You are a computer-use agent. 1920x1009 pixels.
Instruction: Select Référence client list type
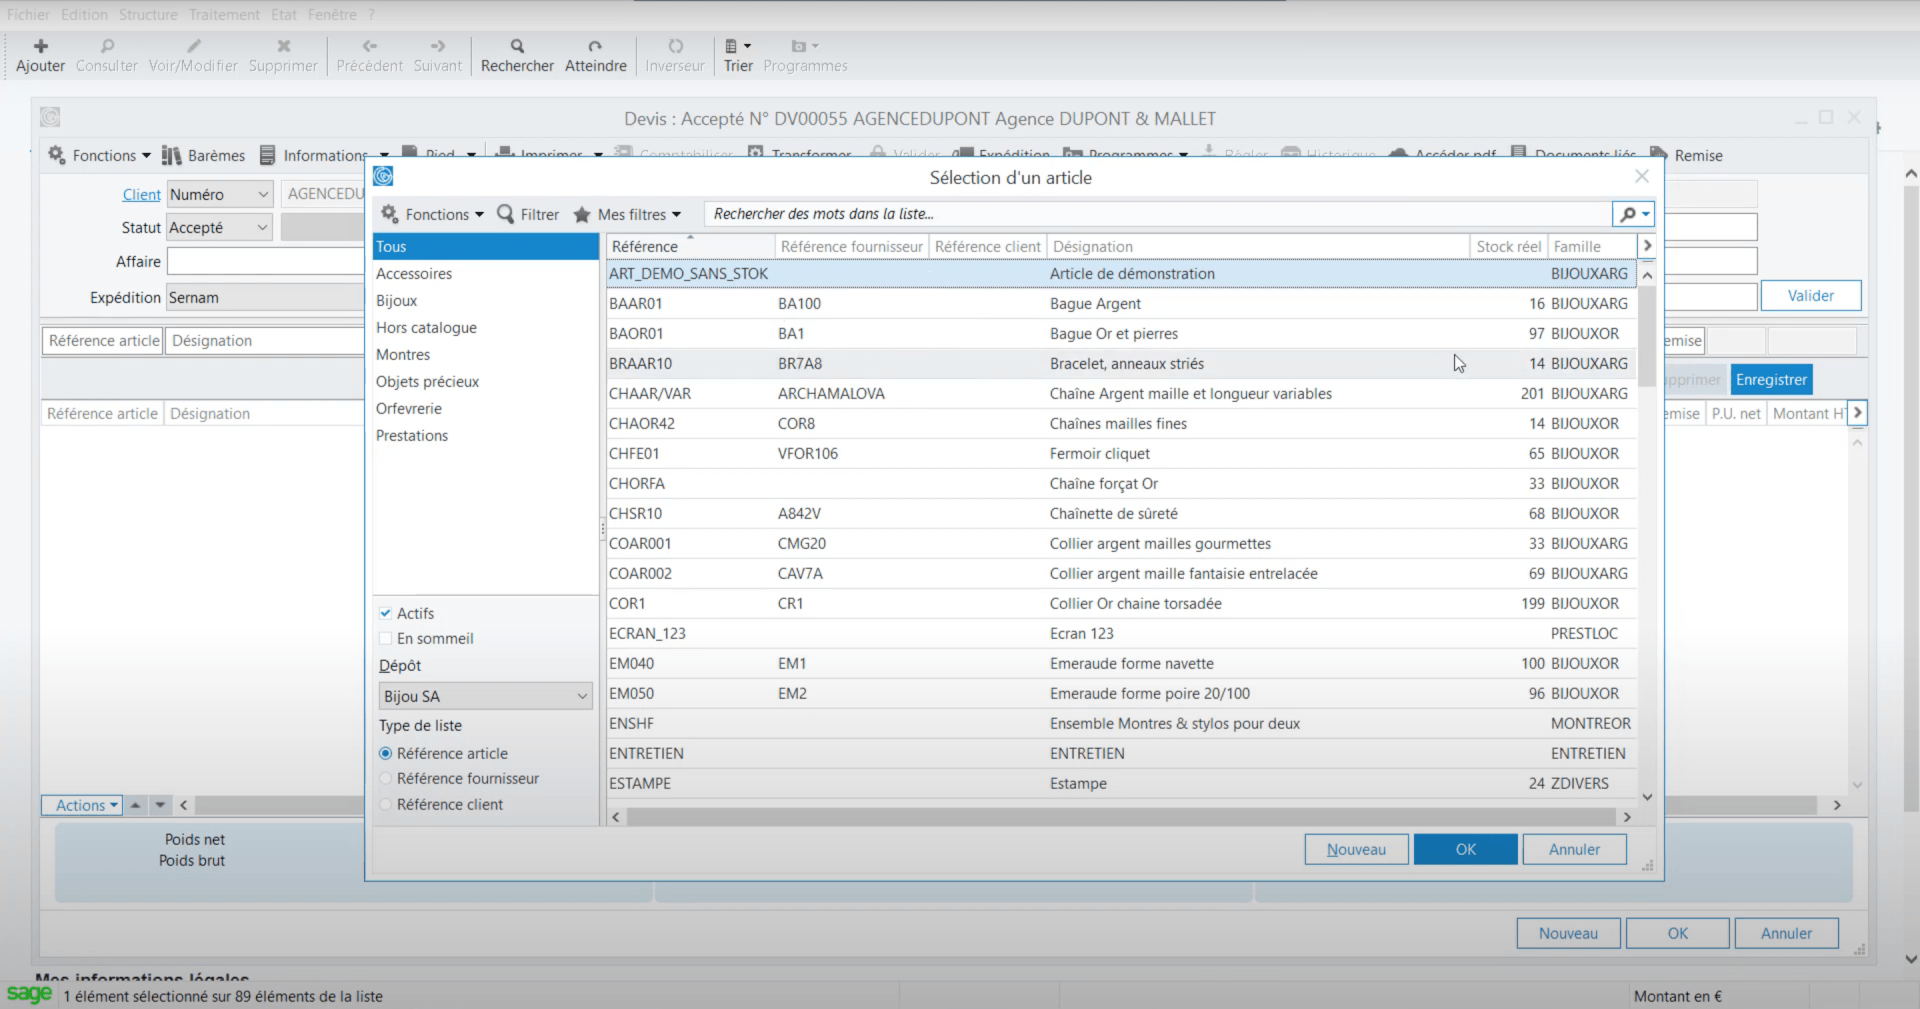(x=385, y=804)
